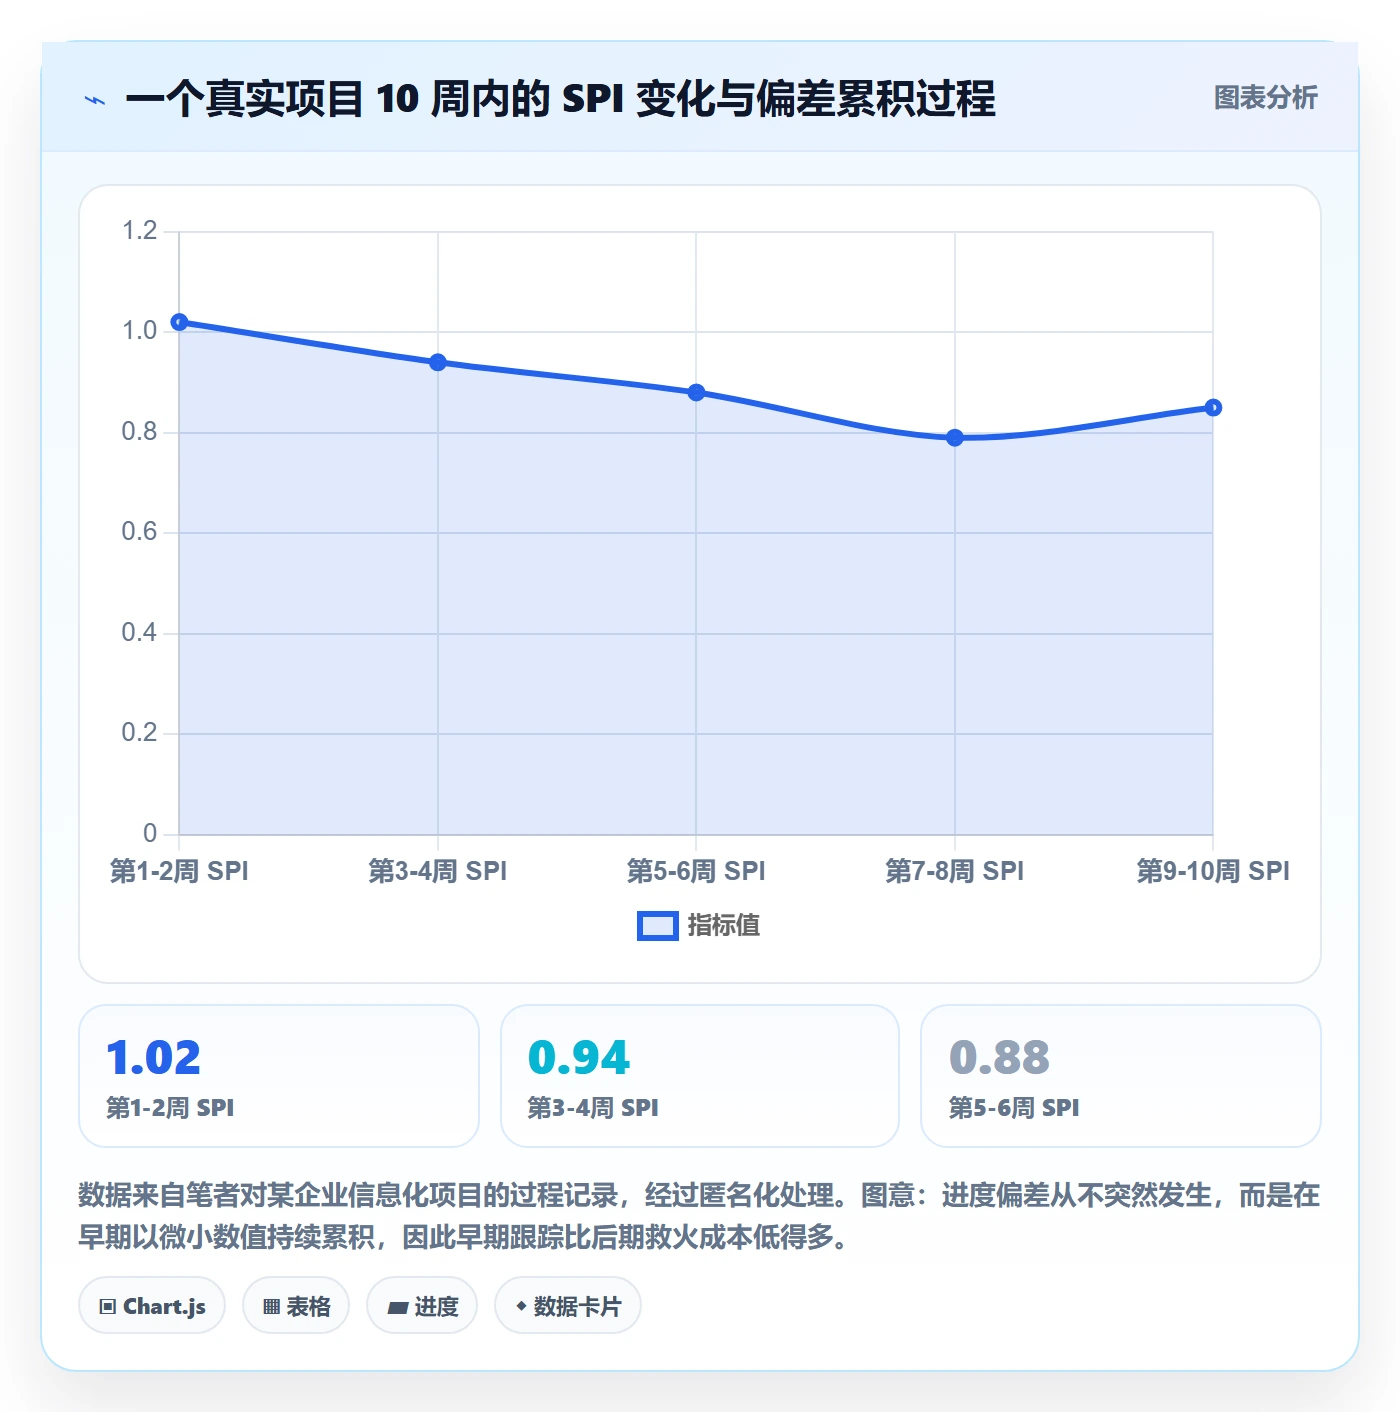Open the 1.02 第1-2周 SPI stat card
1400x1412 pixels.
coord(279,1076)
